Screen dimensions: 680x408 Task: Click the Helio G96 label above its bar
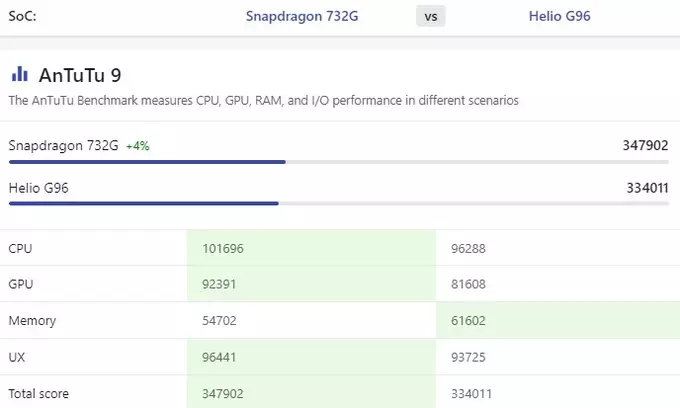(39, 188)
